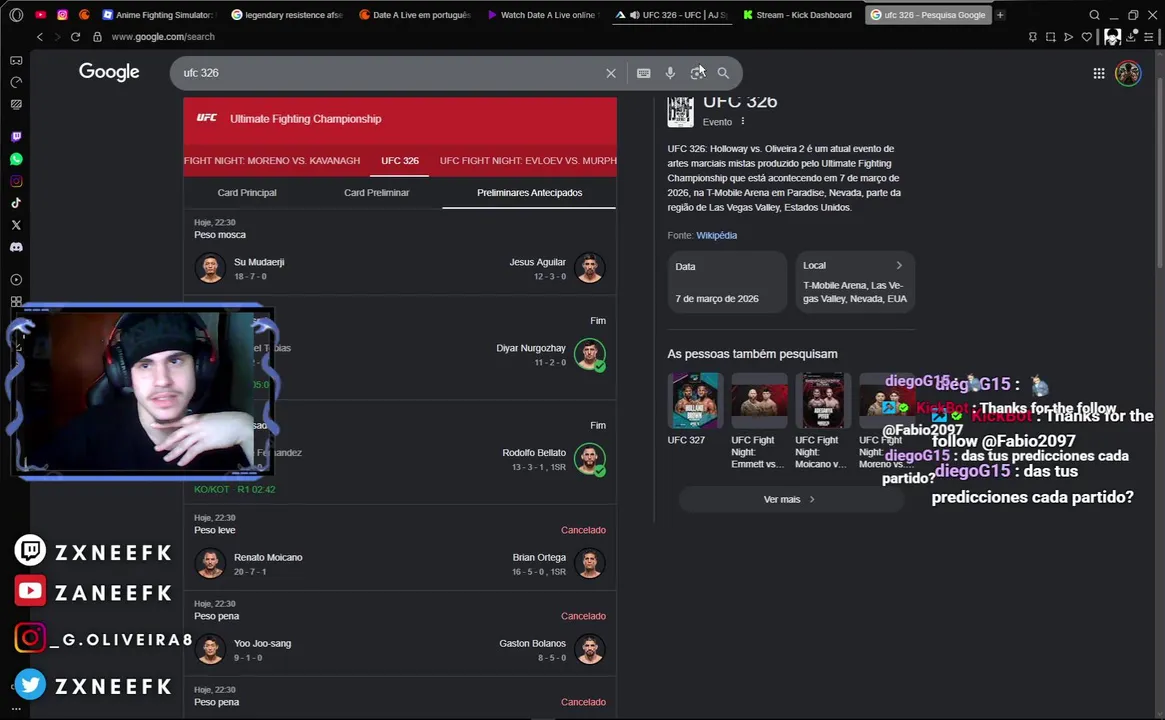Open Renato Moicano vs Brian Ortega fight
Screen dimensions: 1165x720
(x=400, y=548)
